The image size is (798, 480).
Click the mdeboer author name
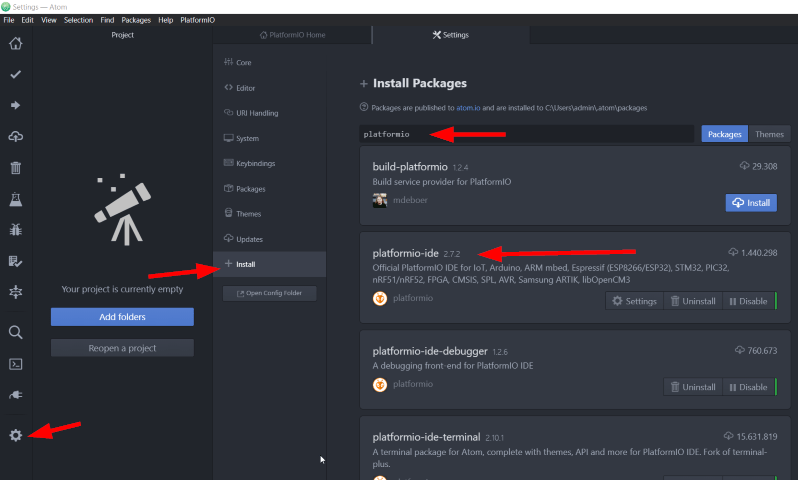[x=410, y=200]
